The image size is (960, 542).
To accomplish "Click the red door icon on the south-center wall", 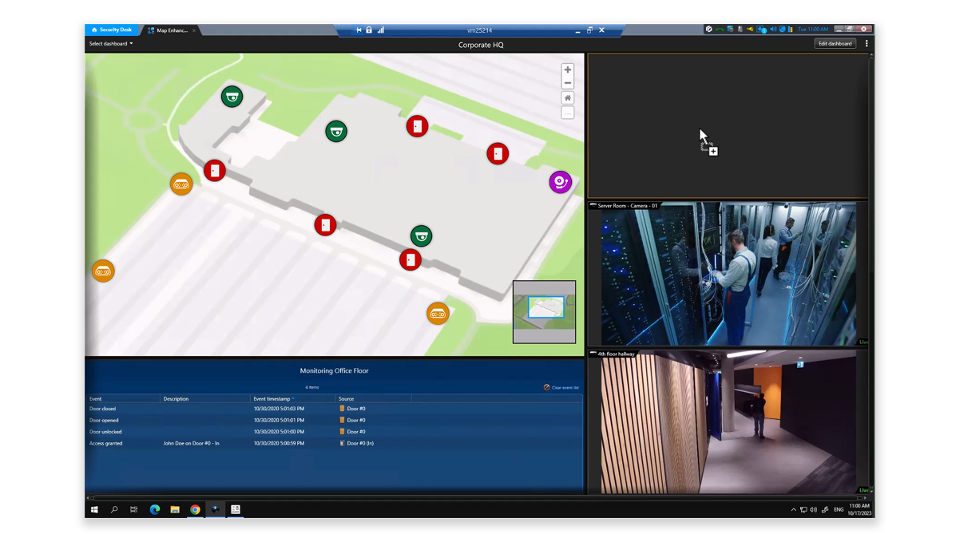I will coord(325,225).
